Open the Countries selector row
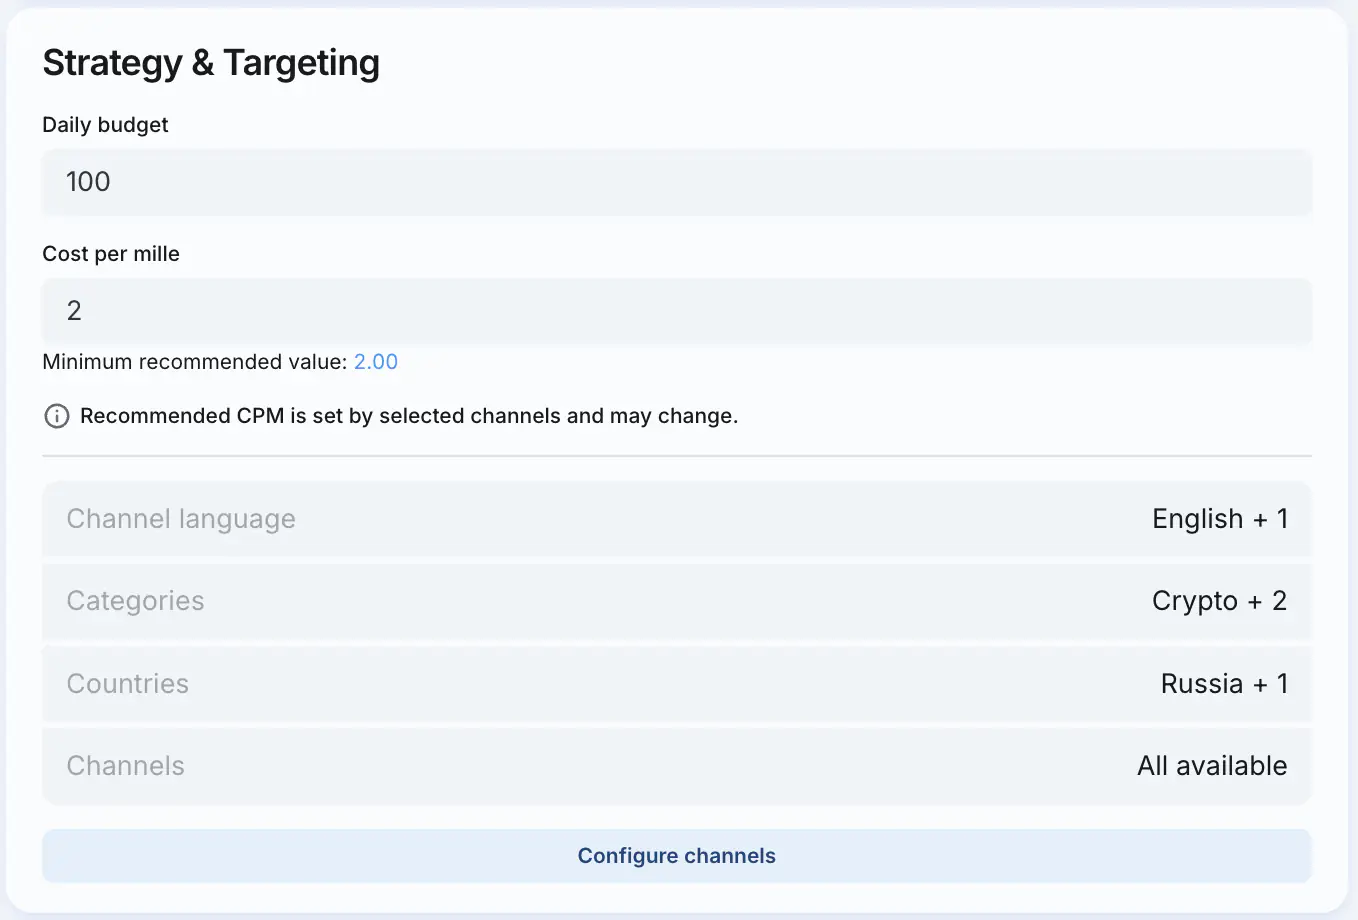1358x920 pixels. (677, 684)
